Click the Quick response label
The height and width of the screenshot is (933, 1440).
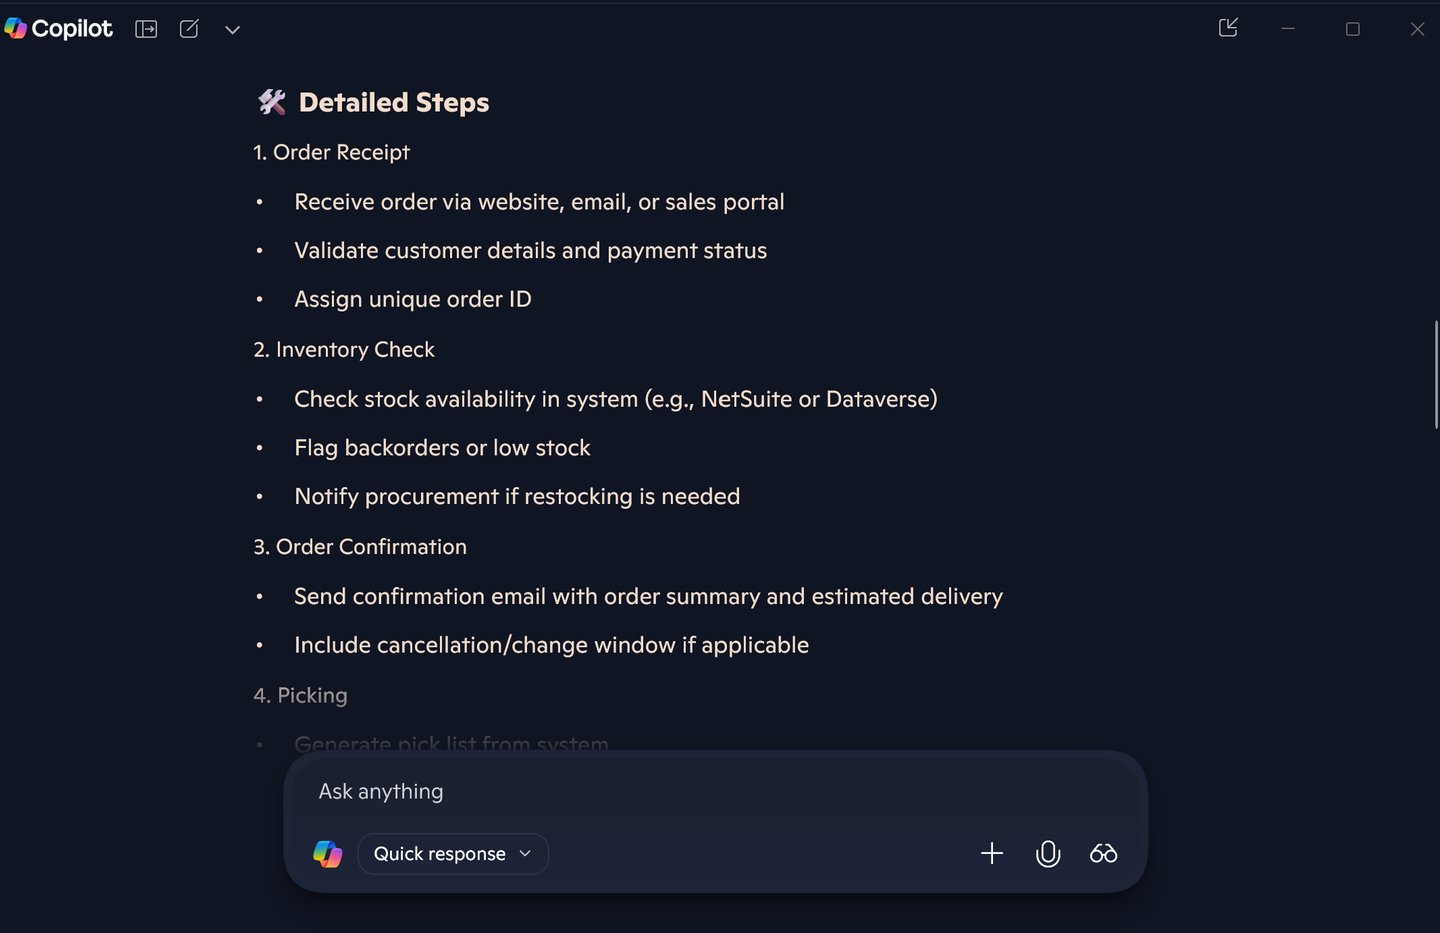[x=439, y=853]
